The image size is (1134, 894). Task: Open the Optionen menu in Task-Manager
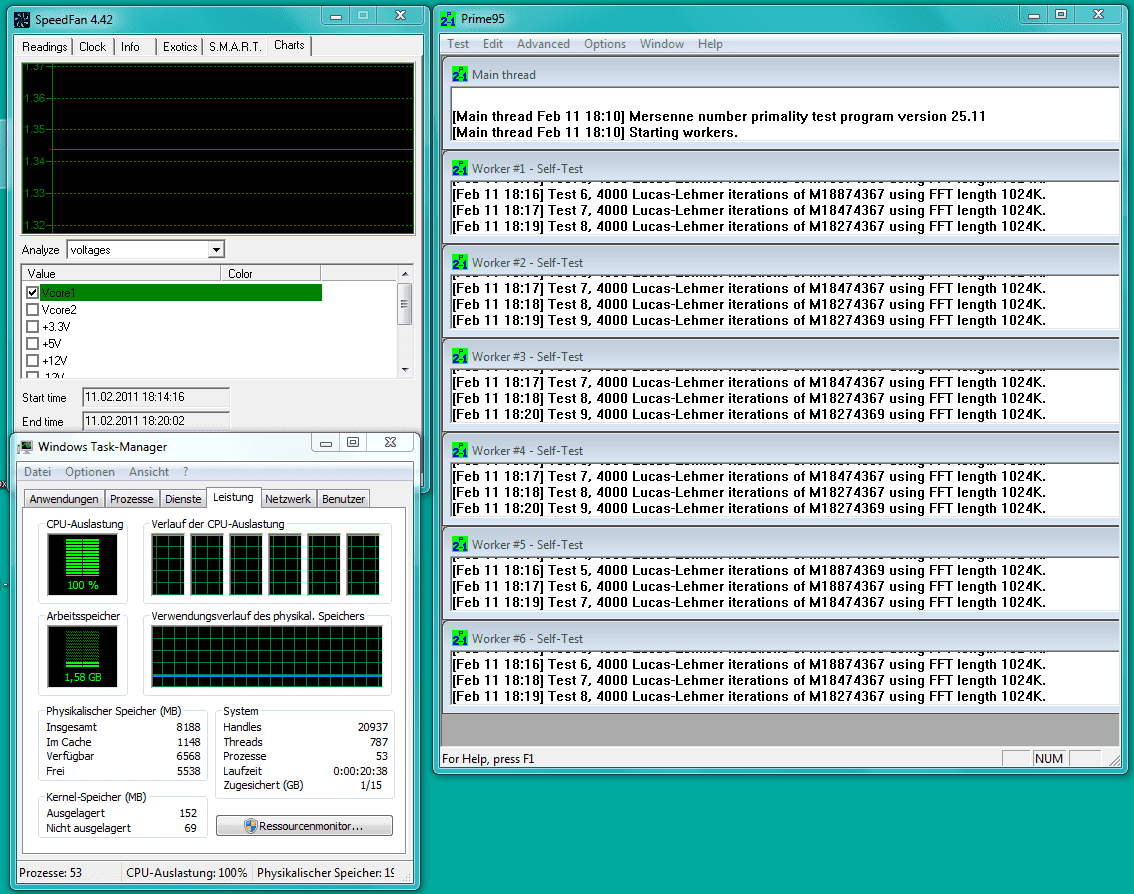[90, 472]
